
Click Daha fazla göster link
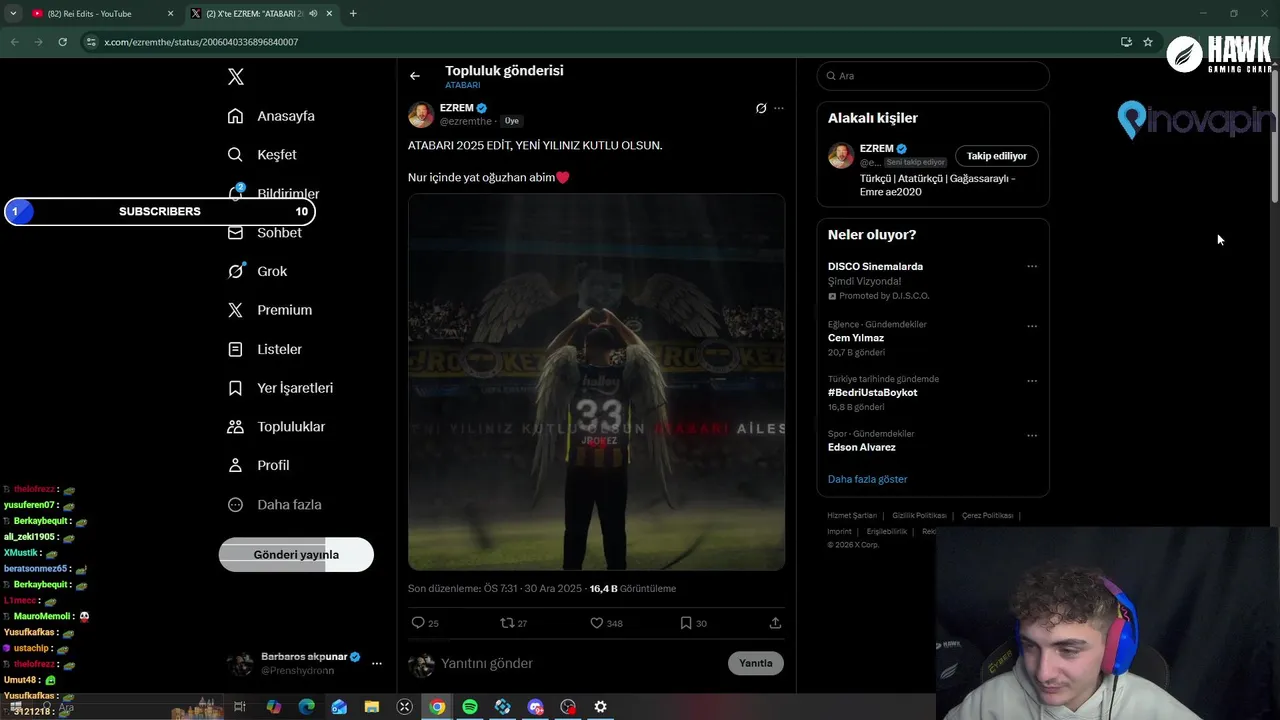pyautogui.click(x=867, y=479)
